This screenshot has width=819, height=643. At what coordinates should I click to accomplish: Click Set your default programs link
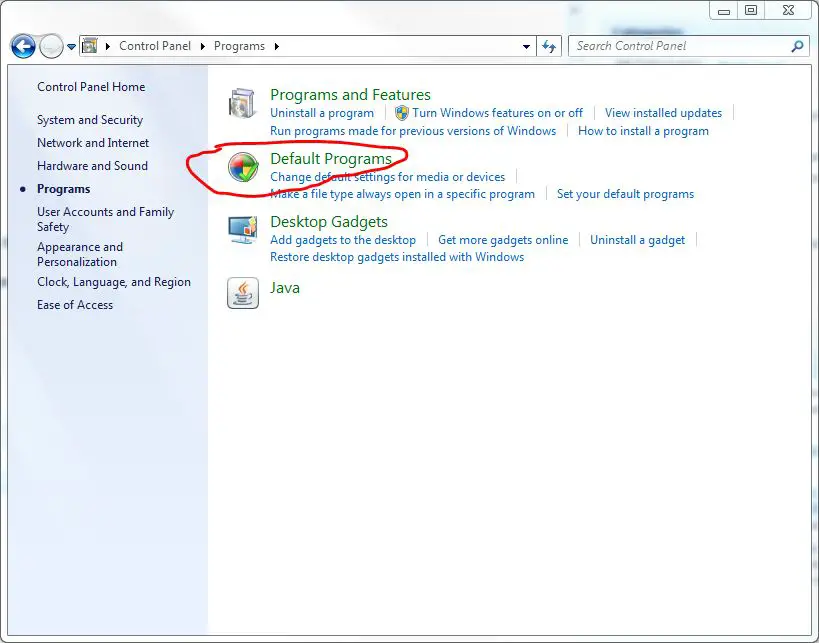(625, 194)
